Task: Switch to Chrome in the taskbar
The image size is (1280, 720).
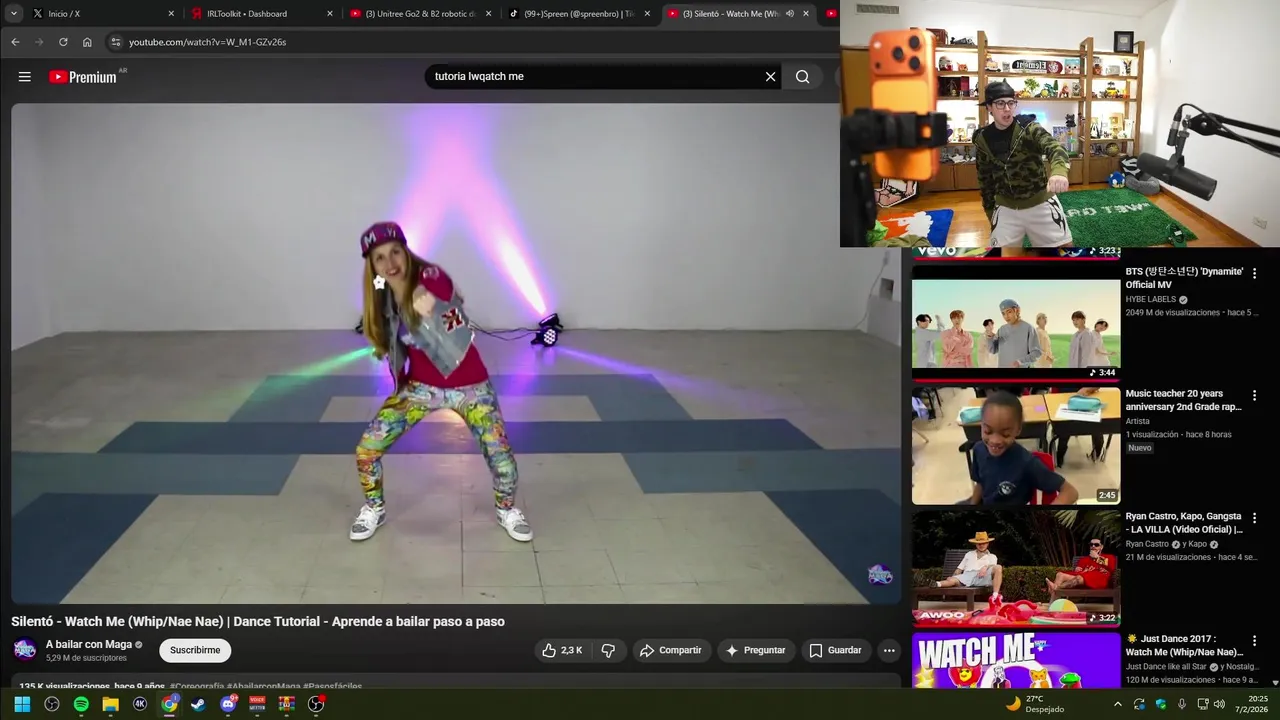Action: 169,704
